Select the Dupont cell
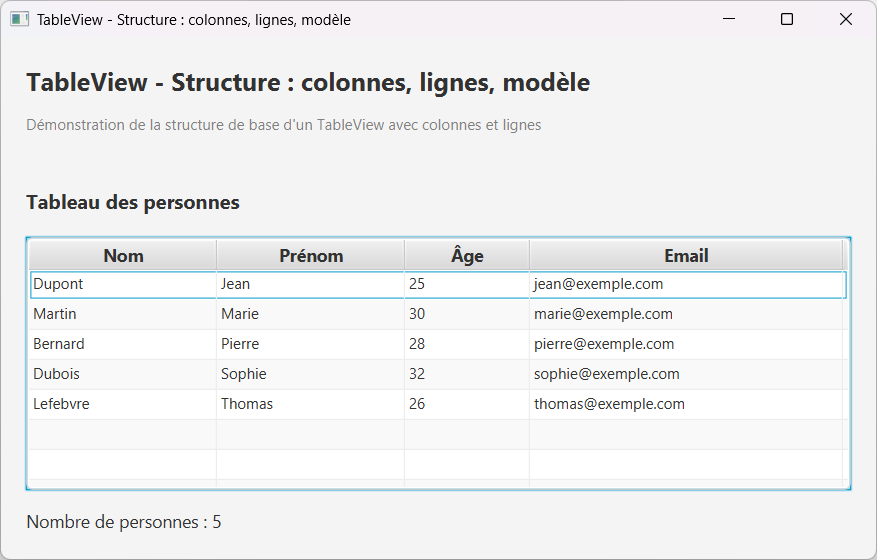877x560 pixels. (x=122, y=284)
